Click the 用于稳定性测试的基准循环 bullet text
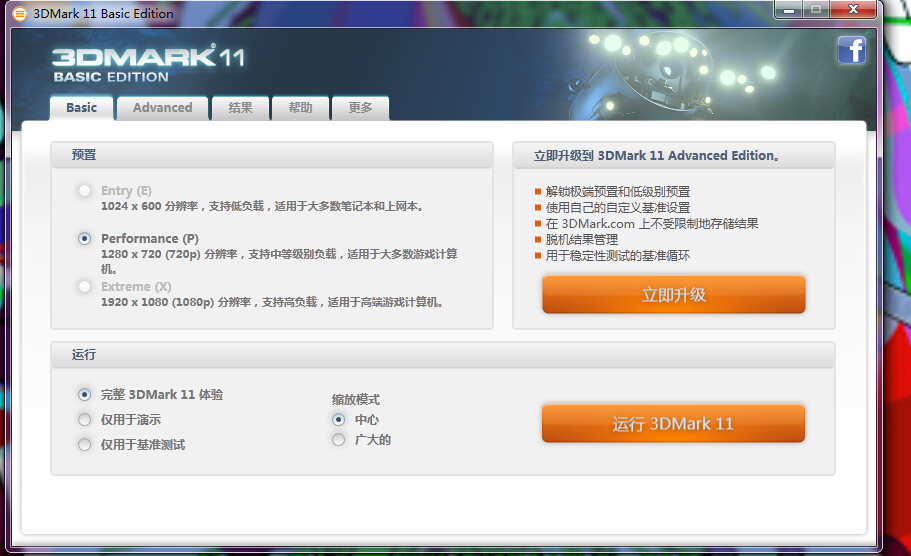 click(618, 256)
